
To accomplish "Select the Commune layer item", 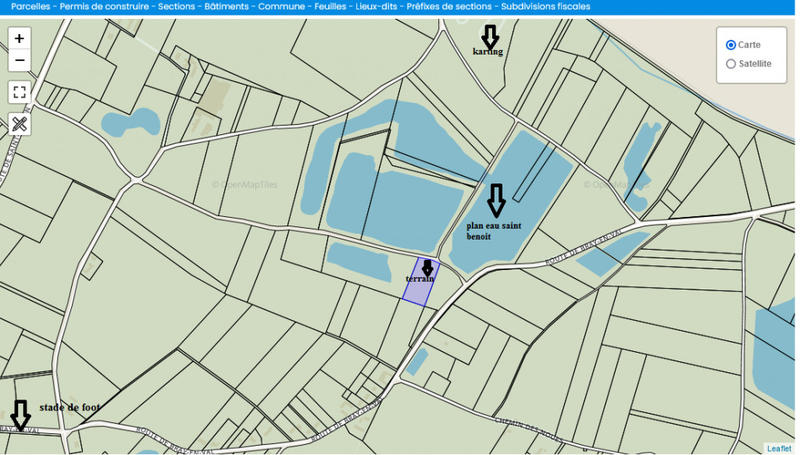I will [279, 6].
